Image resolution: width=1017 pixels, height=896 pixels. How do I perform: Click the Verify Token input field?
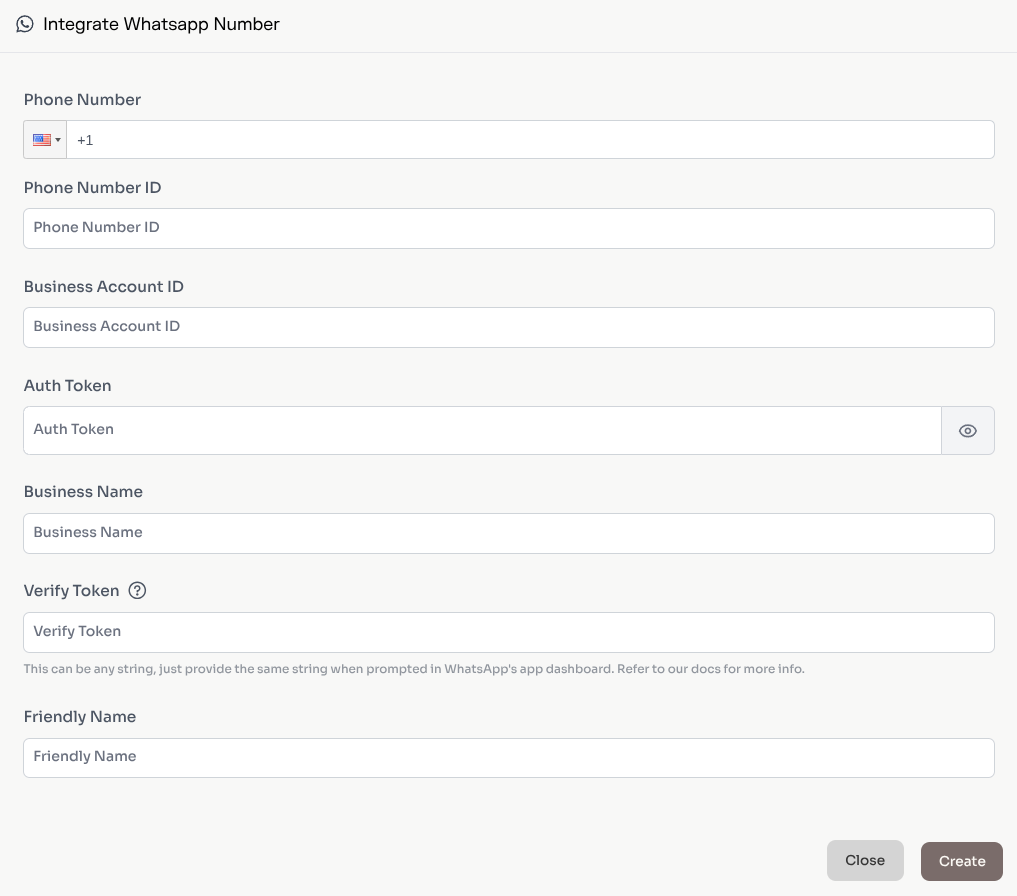(x=400, y=632)
